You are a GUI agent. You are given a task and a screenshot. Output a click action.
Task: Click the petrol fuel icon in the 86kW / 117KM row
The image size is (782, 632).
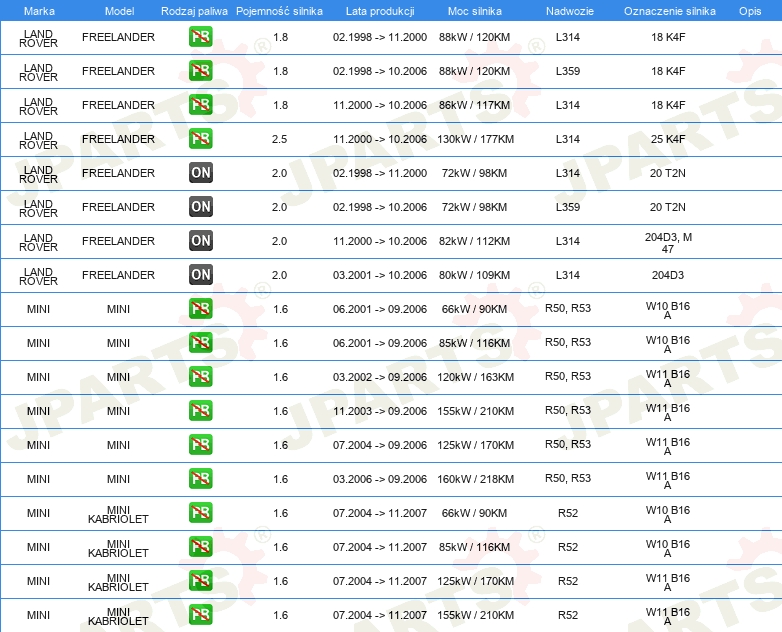(200, 105)
